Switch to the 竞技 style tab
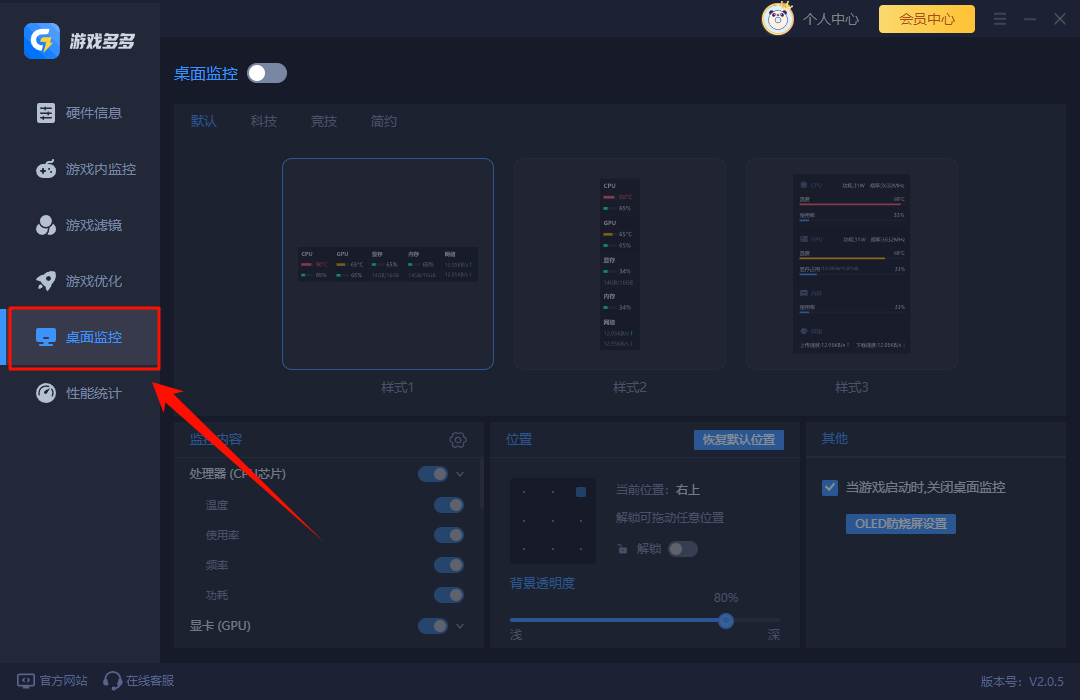This screenshot has width=1080, height=700. tap(324, 121)
